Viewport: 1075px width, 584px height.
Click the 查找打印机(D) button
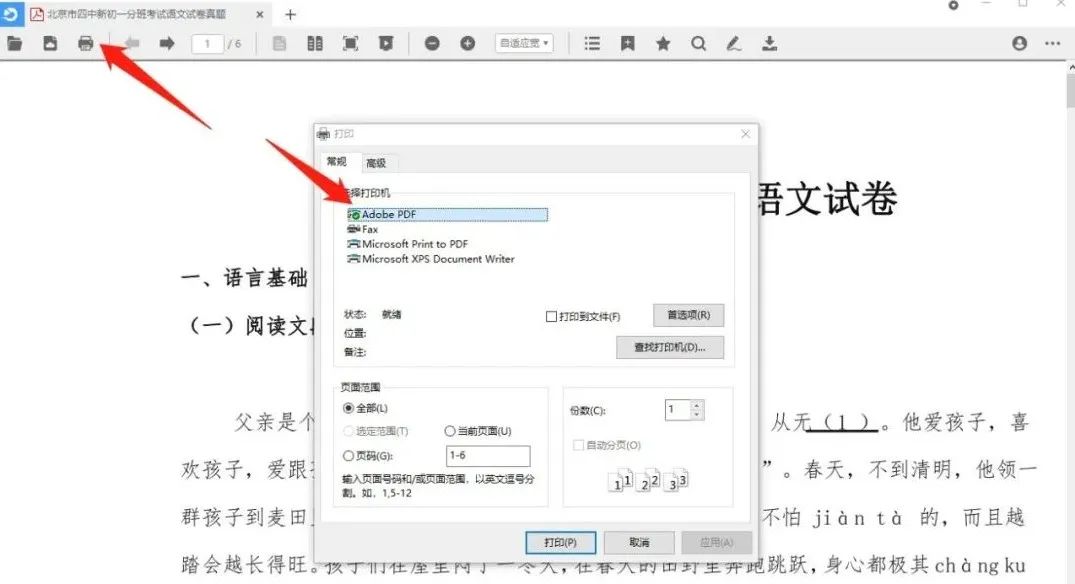[670, 348]
